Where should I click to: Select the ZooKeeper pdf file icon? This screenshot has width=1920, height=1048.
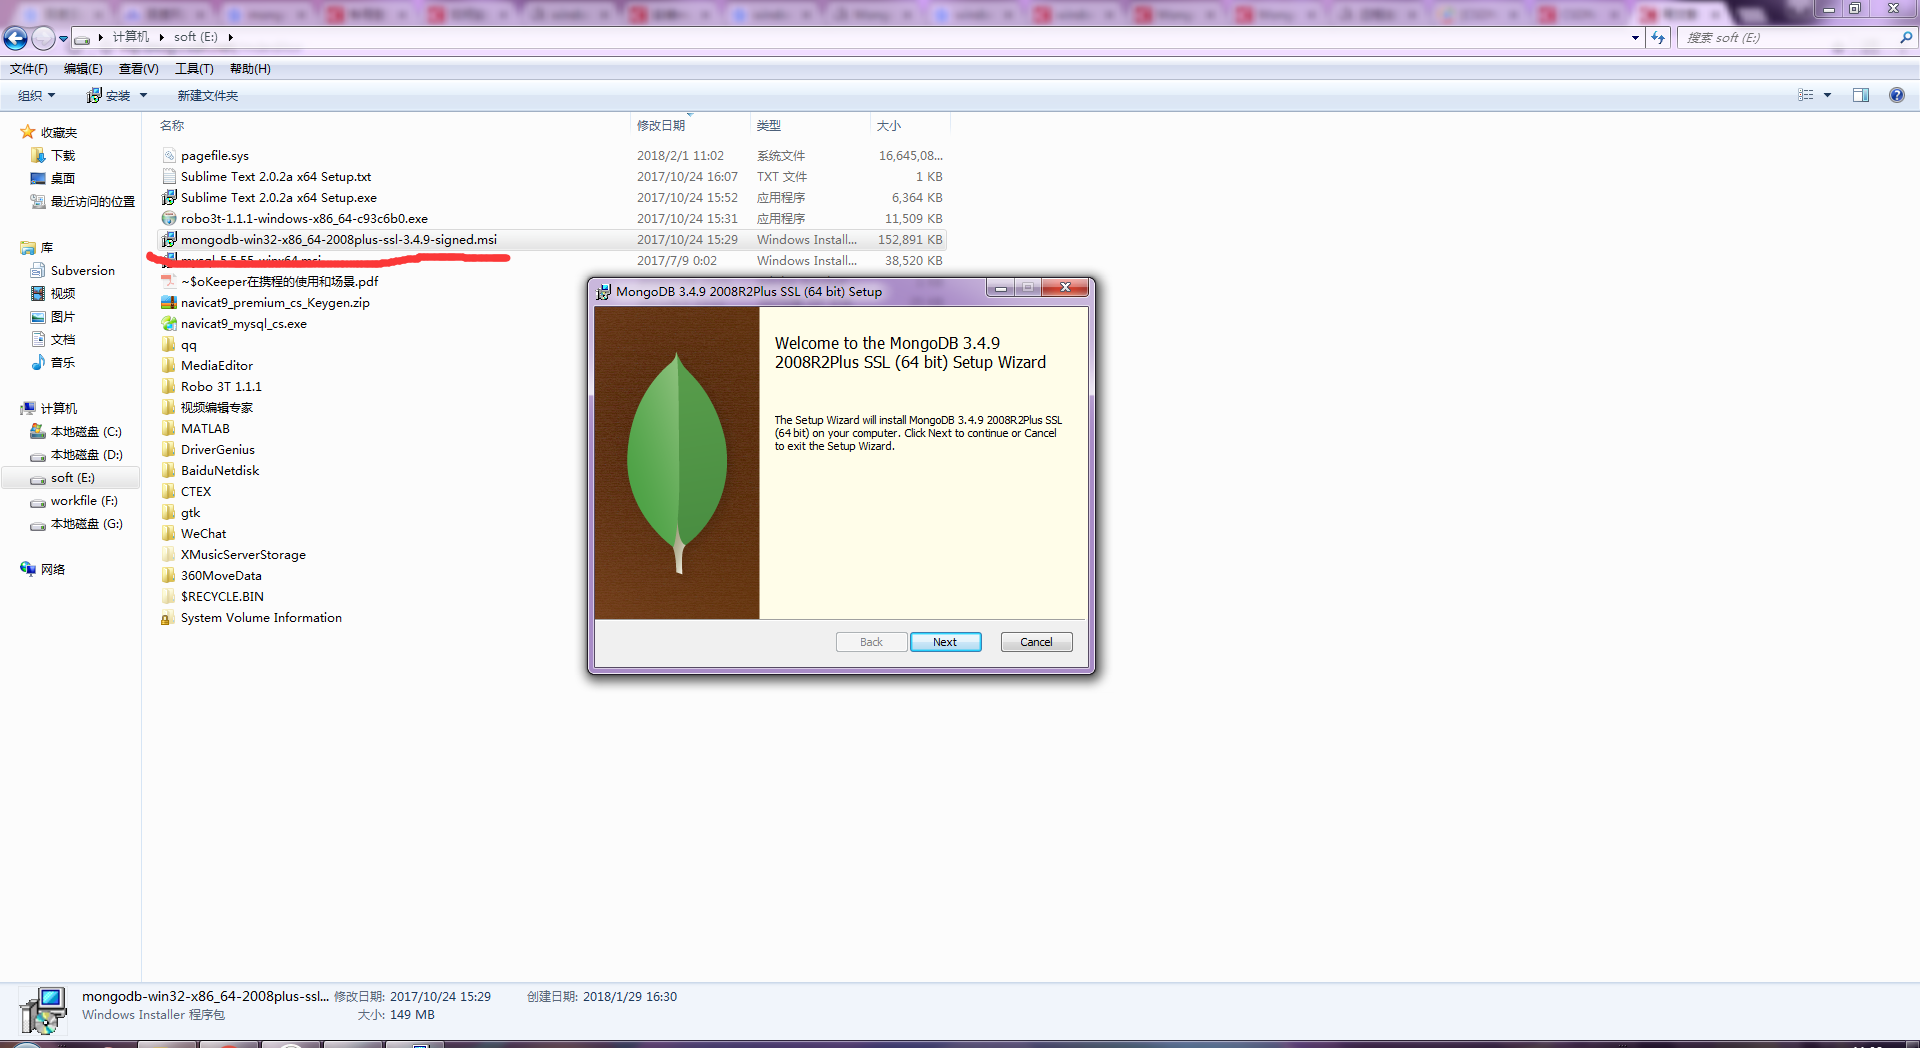coord(169,282)
